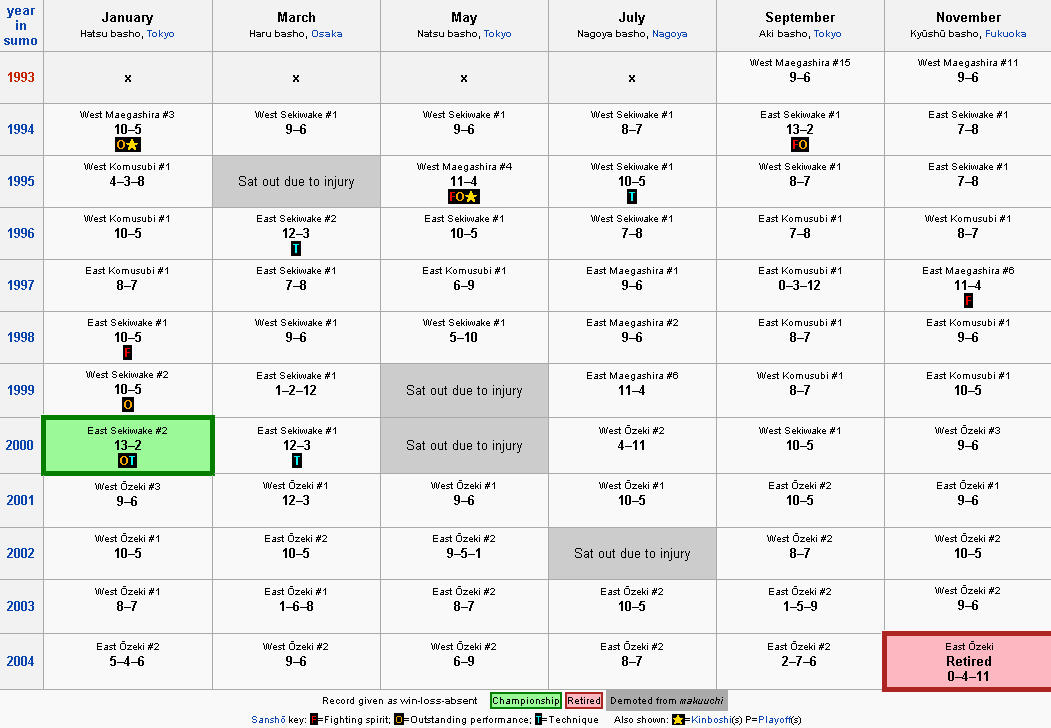1051x728 pixels.
Task: Click the Fighting spirit F badge, November 1997
Action: pyautogui.click(x=968, y=301)
